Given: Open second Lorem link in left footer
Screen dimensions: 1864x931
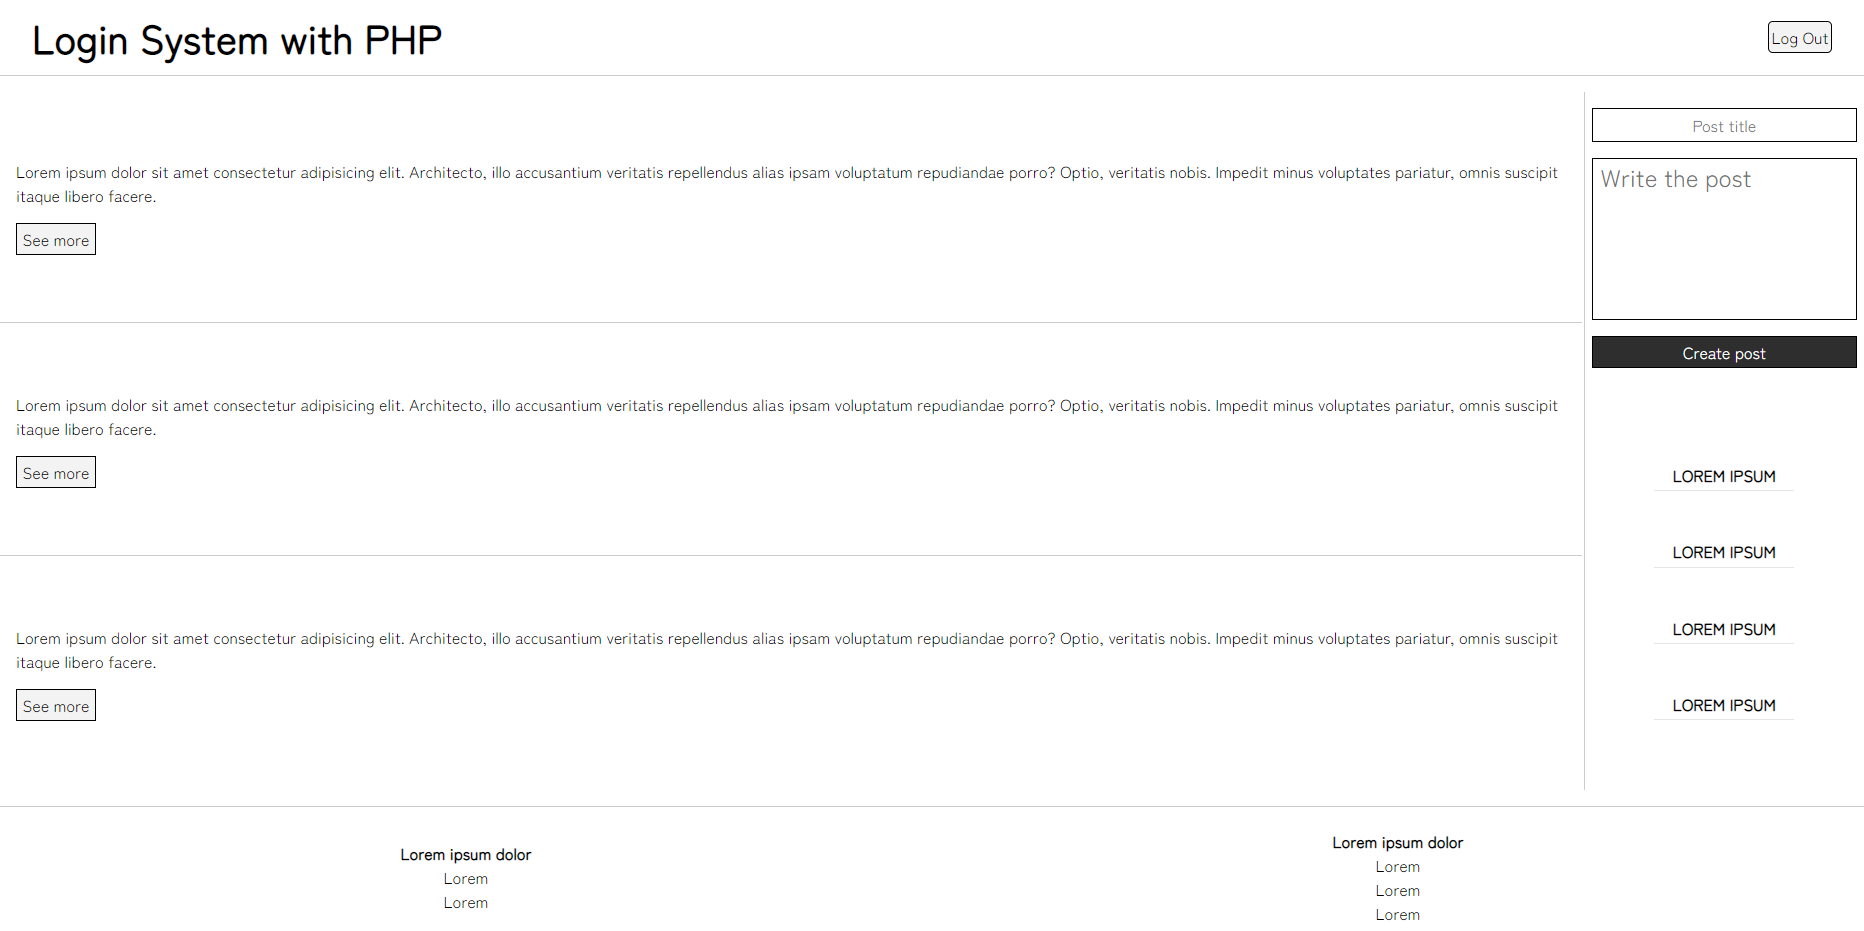Looking at the screenshot, I should pos(466,903).
